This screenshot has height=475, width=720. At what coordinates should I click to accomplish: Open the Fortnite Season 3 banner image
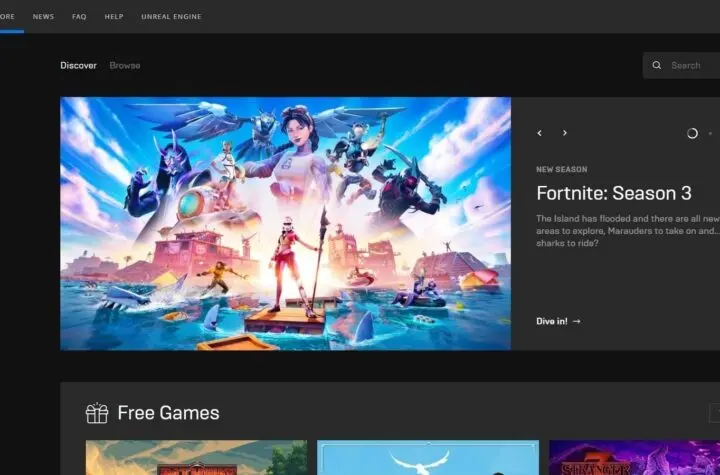(x=286, y=223)
